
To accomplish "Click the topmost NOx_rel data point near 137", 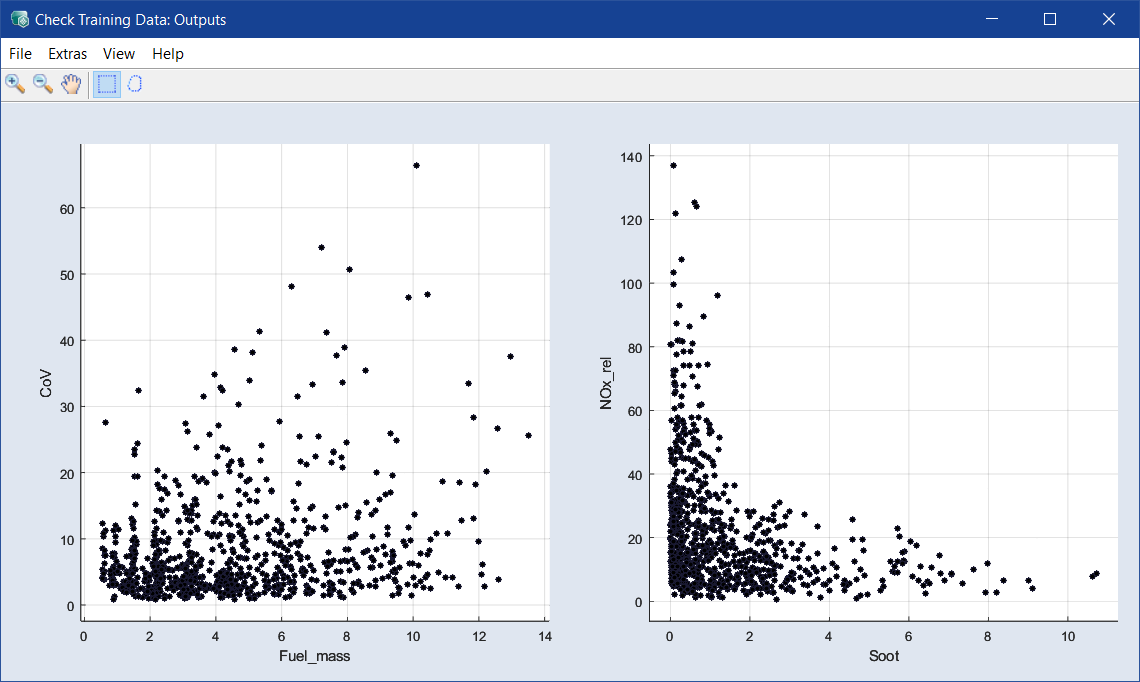I will click(x=673, y=166).
